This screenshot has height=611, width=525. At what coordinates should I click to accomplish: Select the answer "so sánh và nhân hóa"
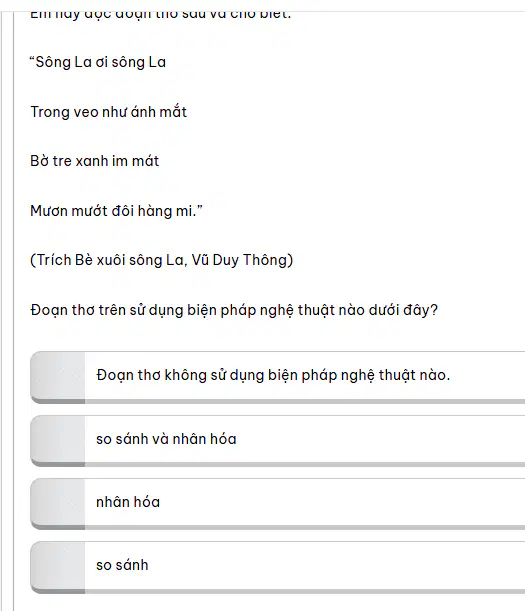(278, 439)
